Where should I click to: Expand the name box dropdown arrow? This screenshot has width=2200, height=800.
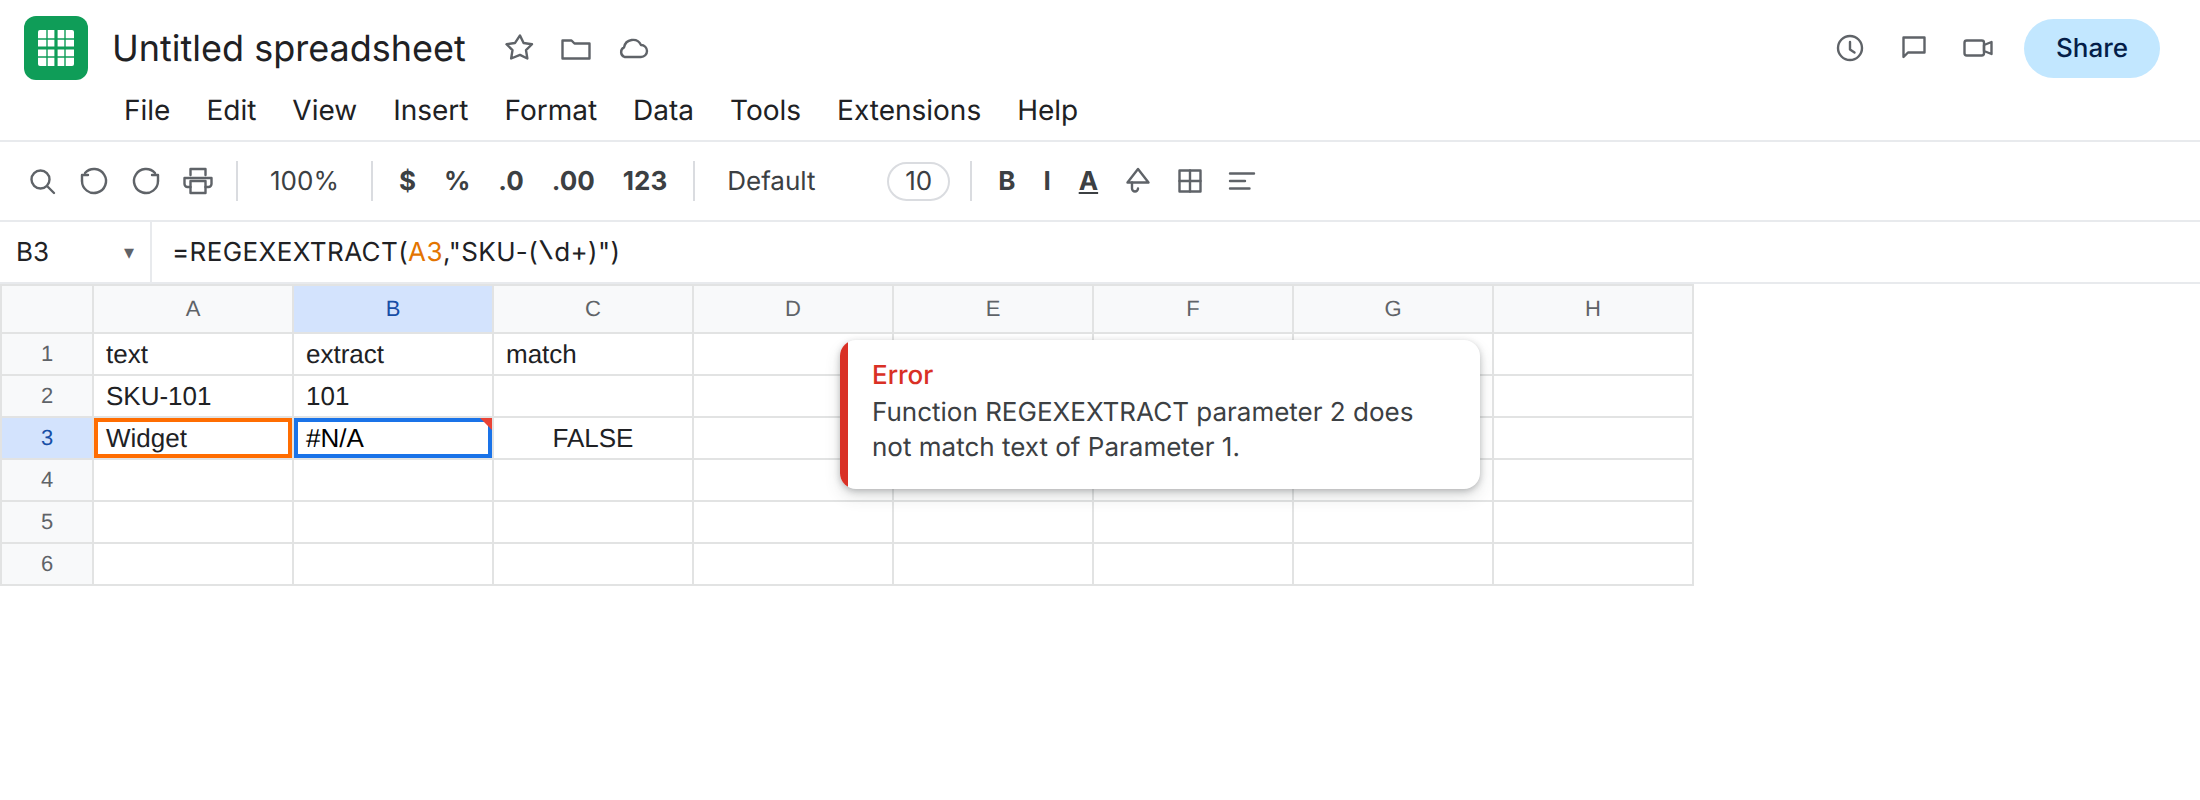[129, 253]
